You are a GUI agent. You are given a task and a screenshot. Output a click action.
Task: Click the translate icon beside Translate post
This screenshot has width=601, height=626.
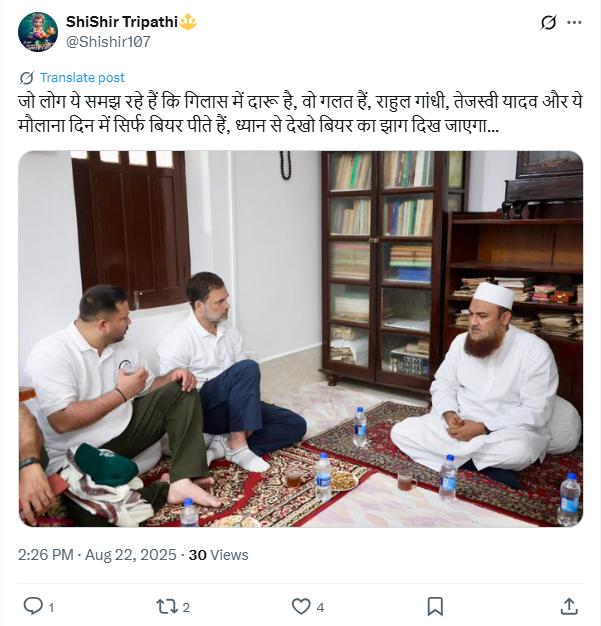click(26, 77)
